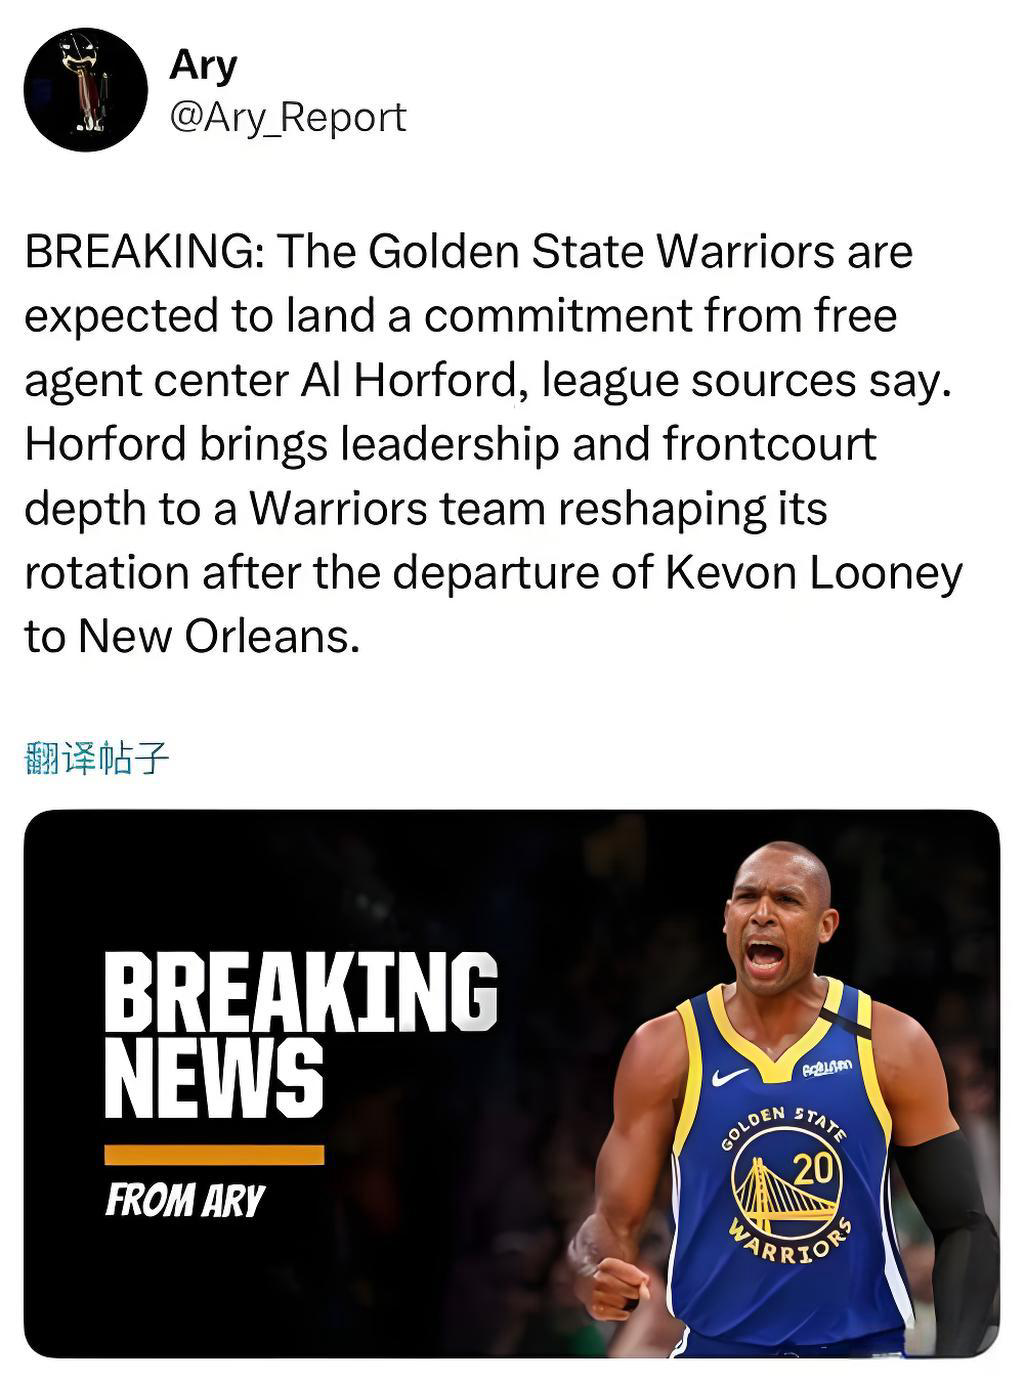Screen dimensions: 1024x1384
Task: Click 'New Orleans' in the post text
Action: [218, 636]
